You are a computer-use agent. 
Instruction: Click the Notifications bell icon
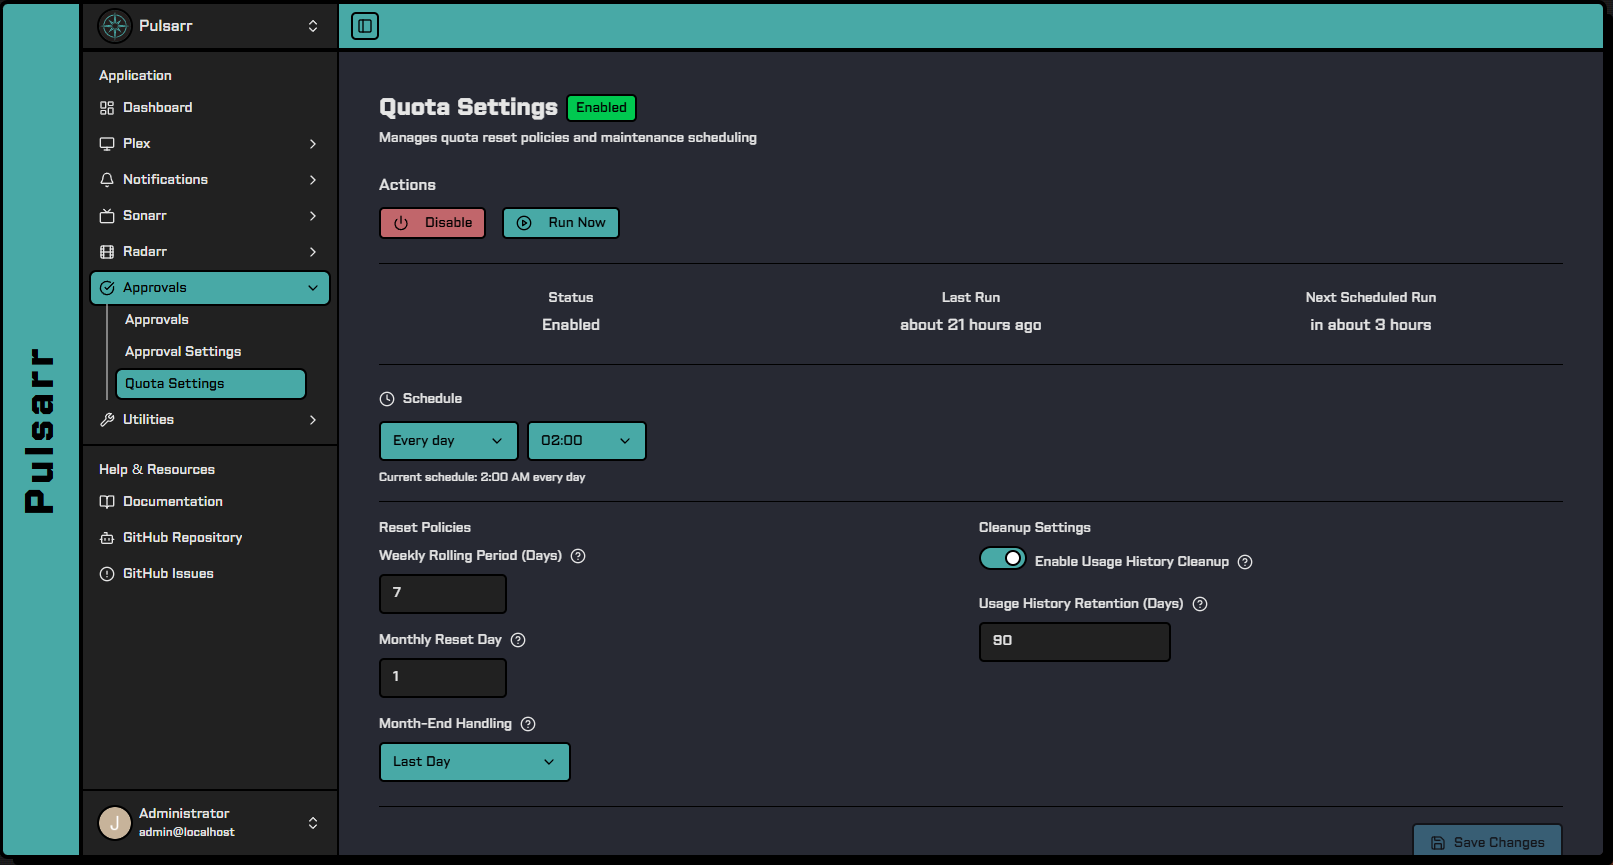107,180
